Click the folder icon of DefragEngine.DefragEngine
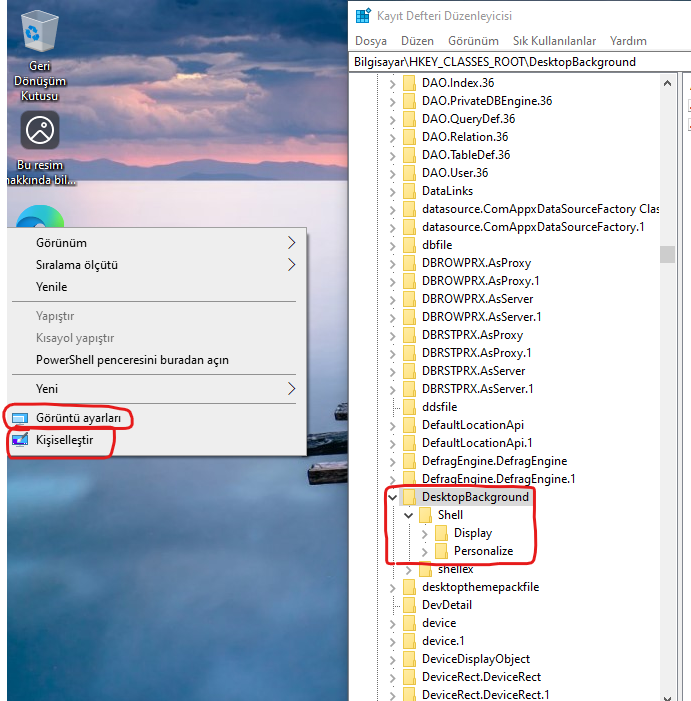This screenshot has width=691, height=701. (409, 461)
